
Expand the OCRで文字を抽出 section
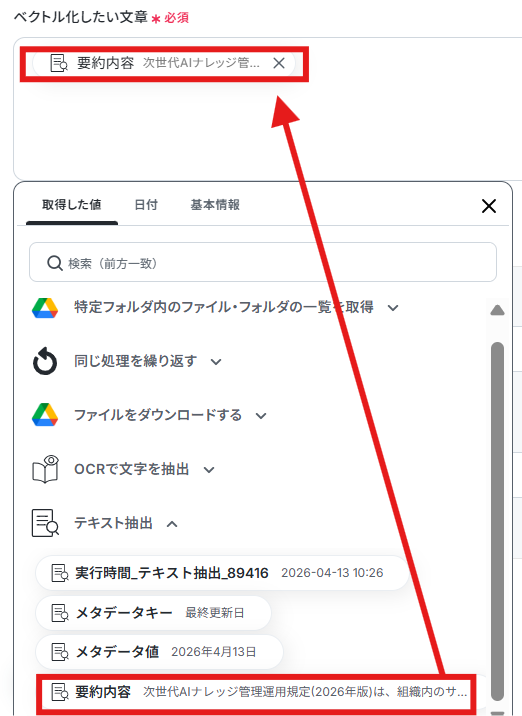click(x=209, y=469)
